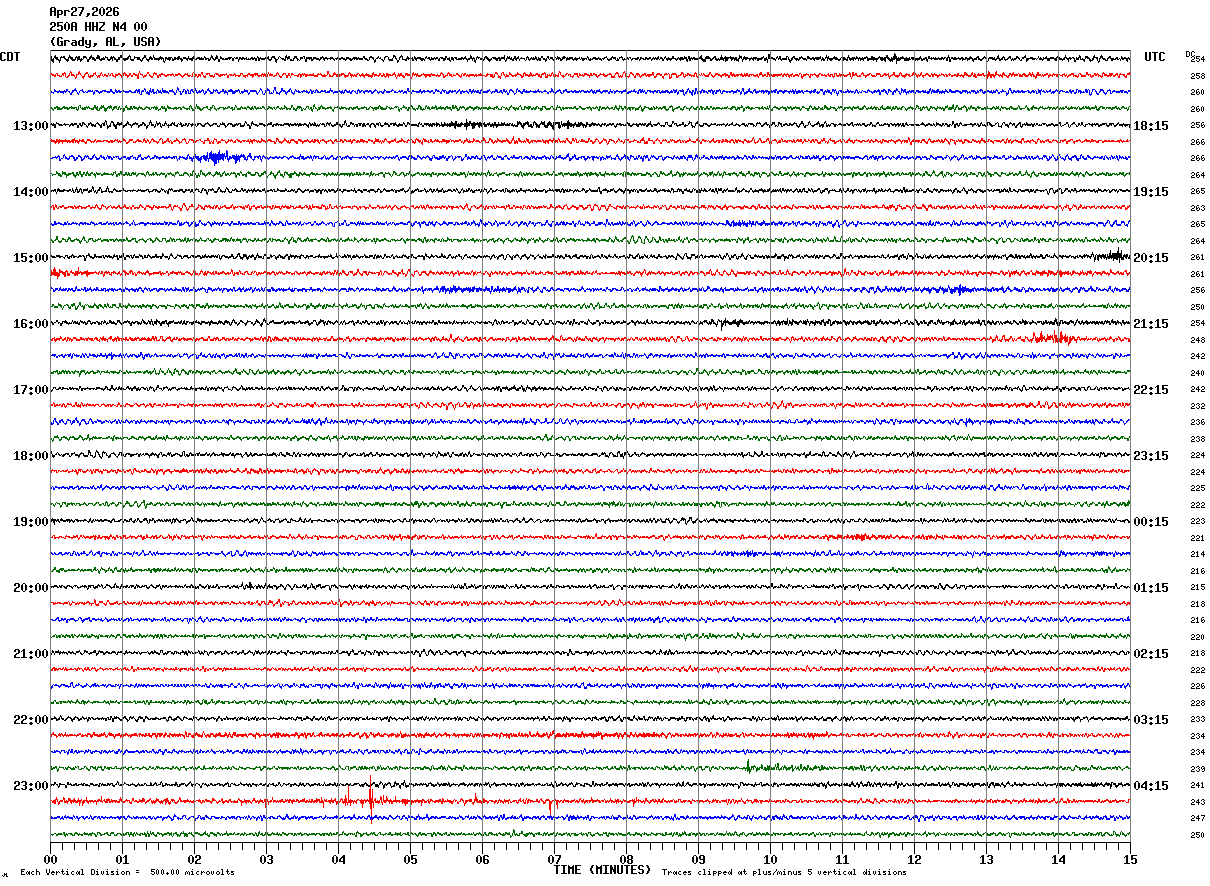1210x886 pixels.
Task: Click the tall red spike on the 23:15 trace
Action: 371,799
